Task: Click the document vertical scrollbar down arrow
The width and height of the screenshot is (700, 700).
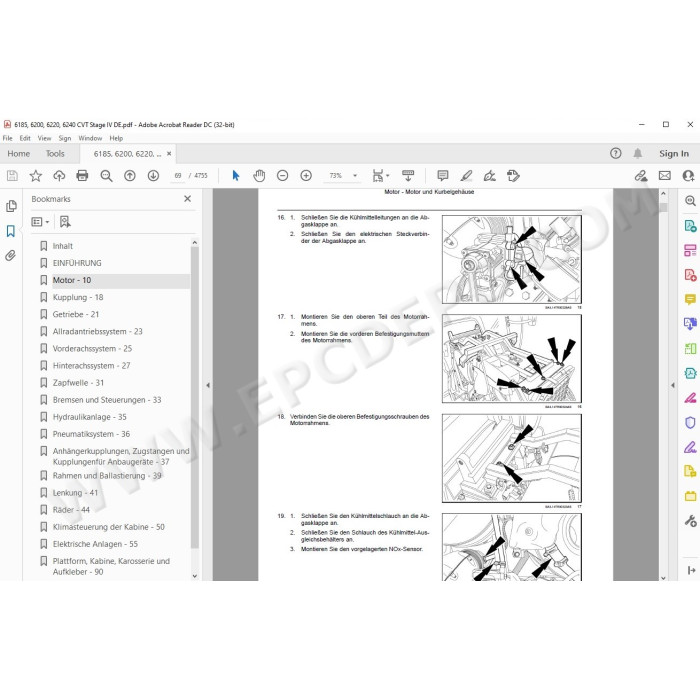Action: click(x=663, y=578)
